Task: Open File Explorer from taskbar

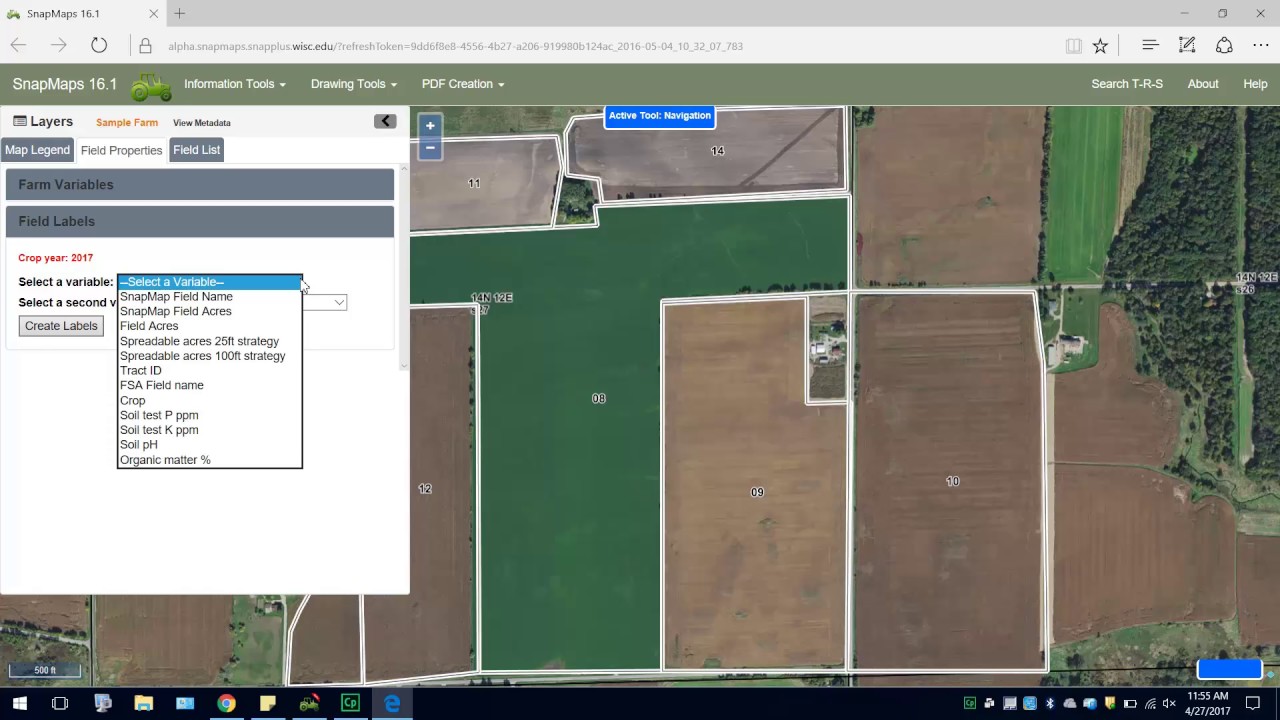Action: coord(143,703)
